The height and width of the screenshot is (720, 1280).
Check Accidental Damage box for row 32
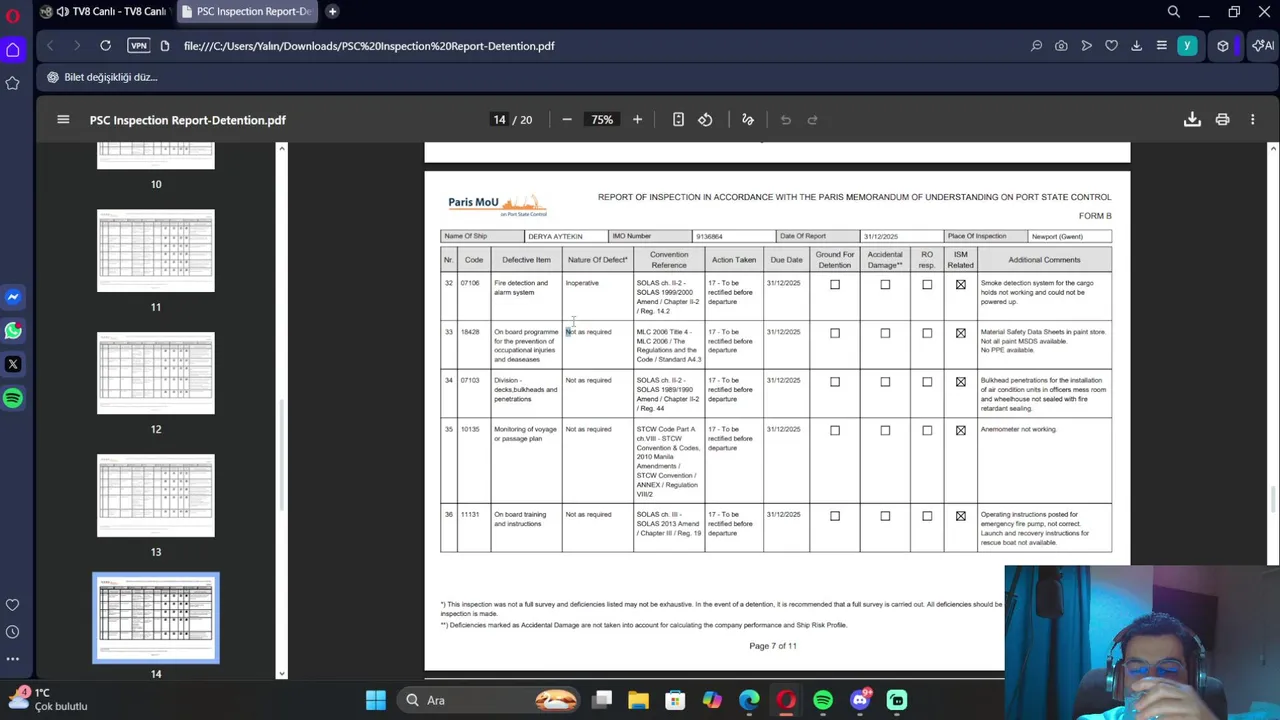pyautogui.click(x=885, y=285)
